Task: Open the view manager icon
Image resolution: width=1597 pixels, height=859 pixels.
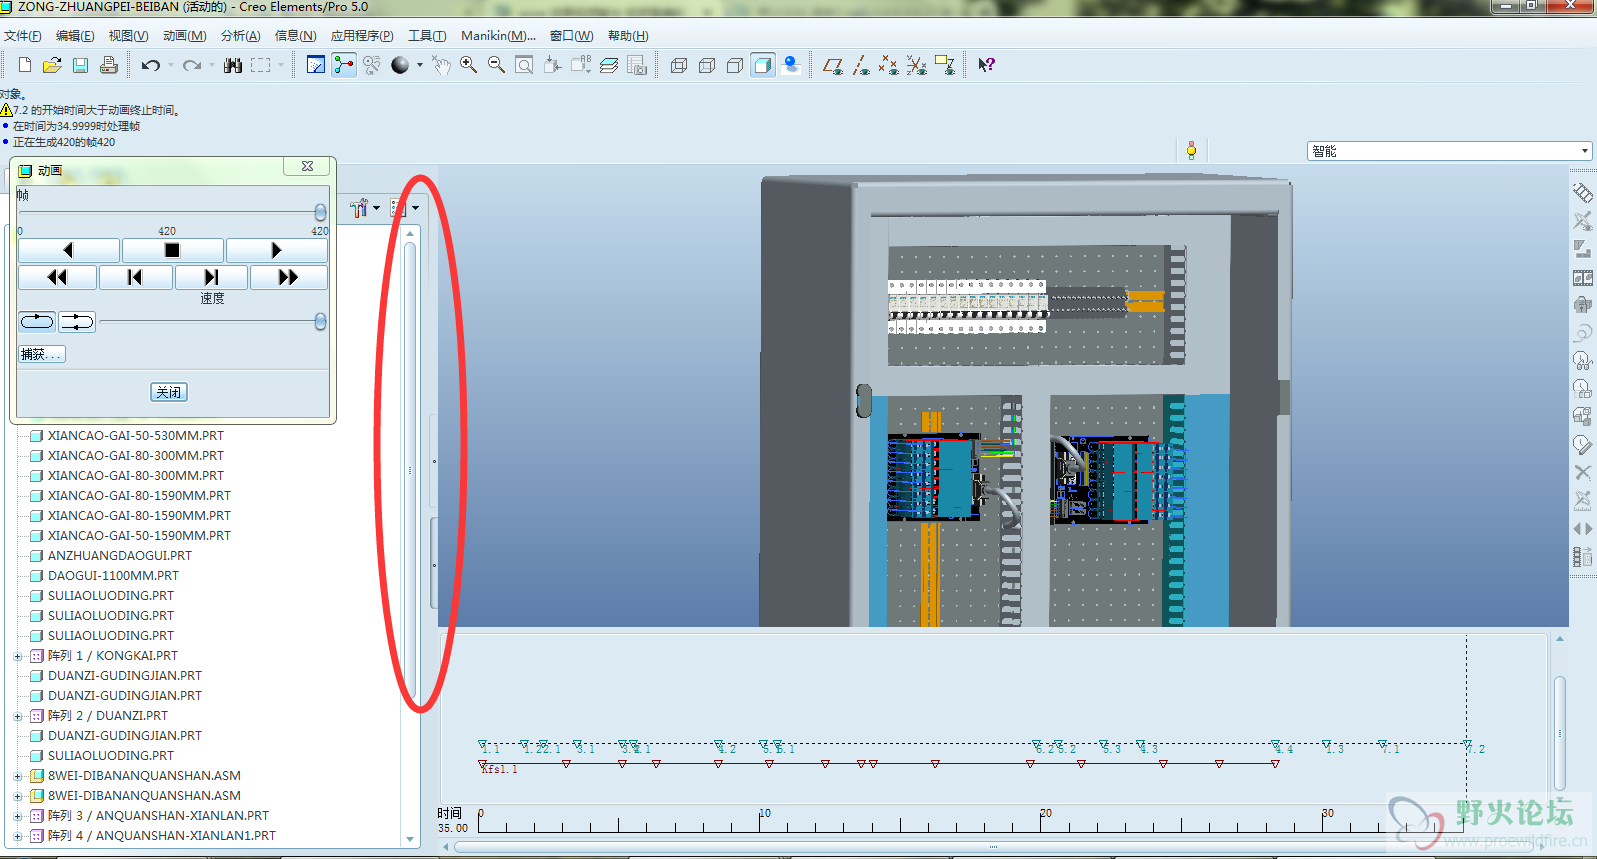Action: click(637, 65)
